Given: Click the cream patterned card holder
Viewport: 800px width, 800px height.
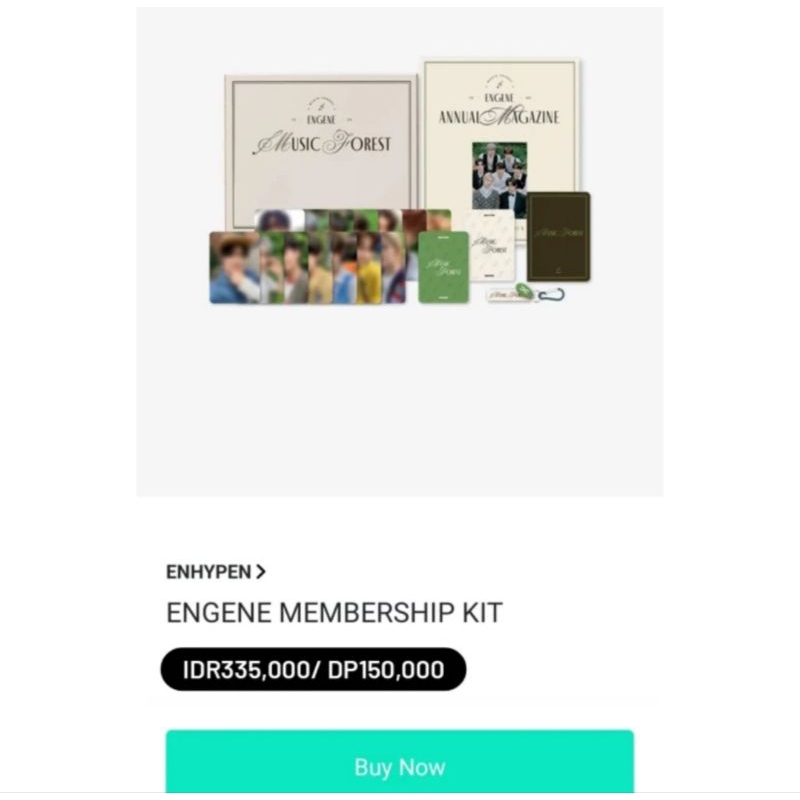Looking at the screenshot, I should tap(489, 246).
